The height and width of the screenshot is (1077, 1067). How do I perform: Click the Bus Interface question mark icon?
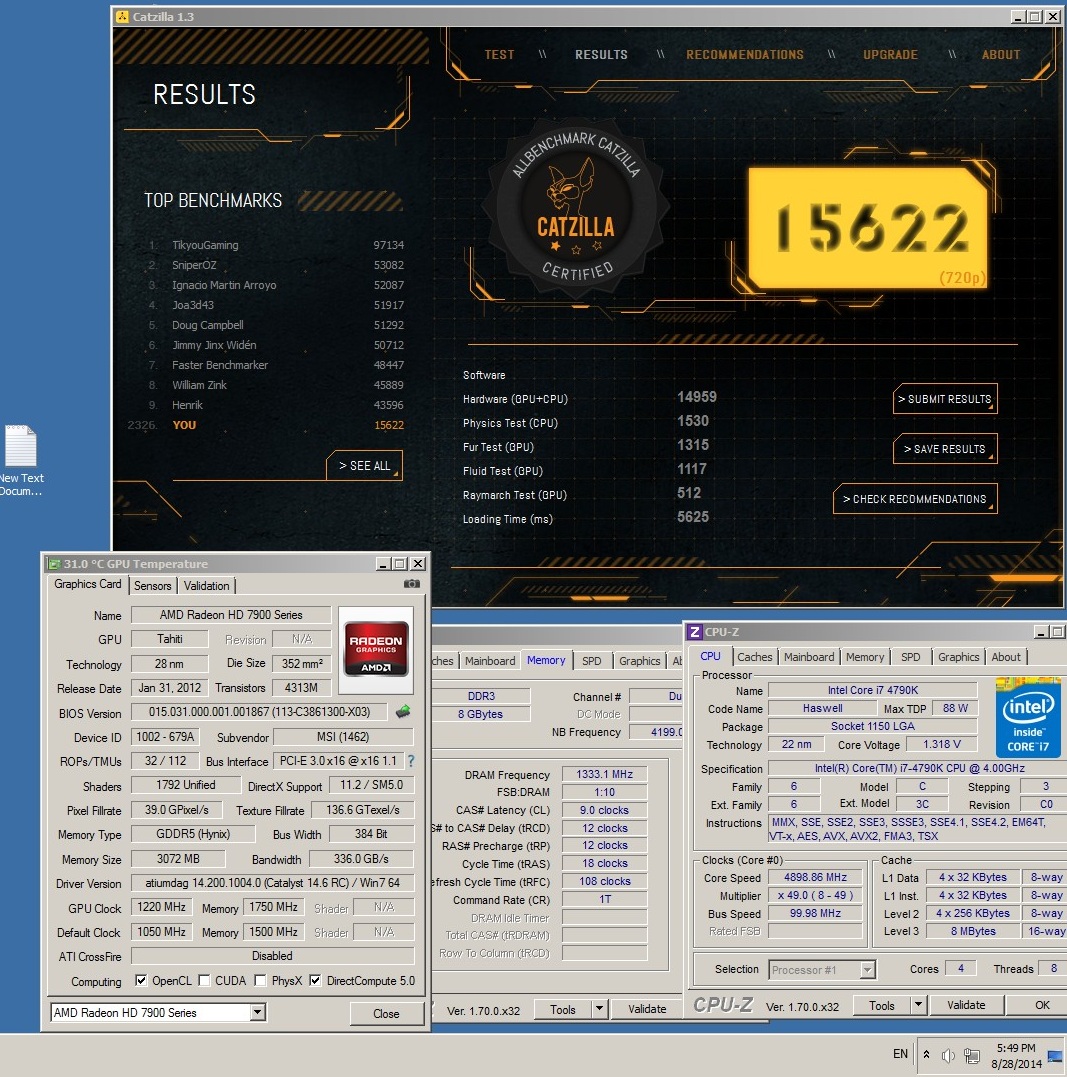pos(411,761)
